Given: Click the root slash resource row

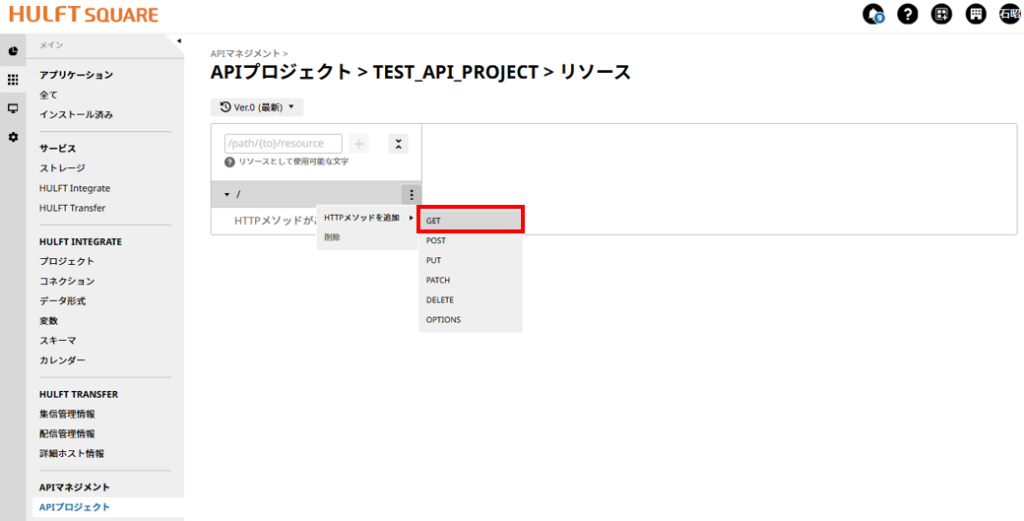Looking at the screenshot, I should point(316,194).
